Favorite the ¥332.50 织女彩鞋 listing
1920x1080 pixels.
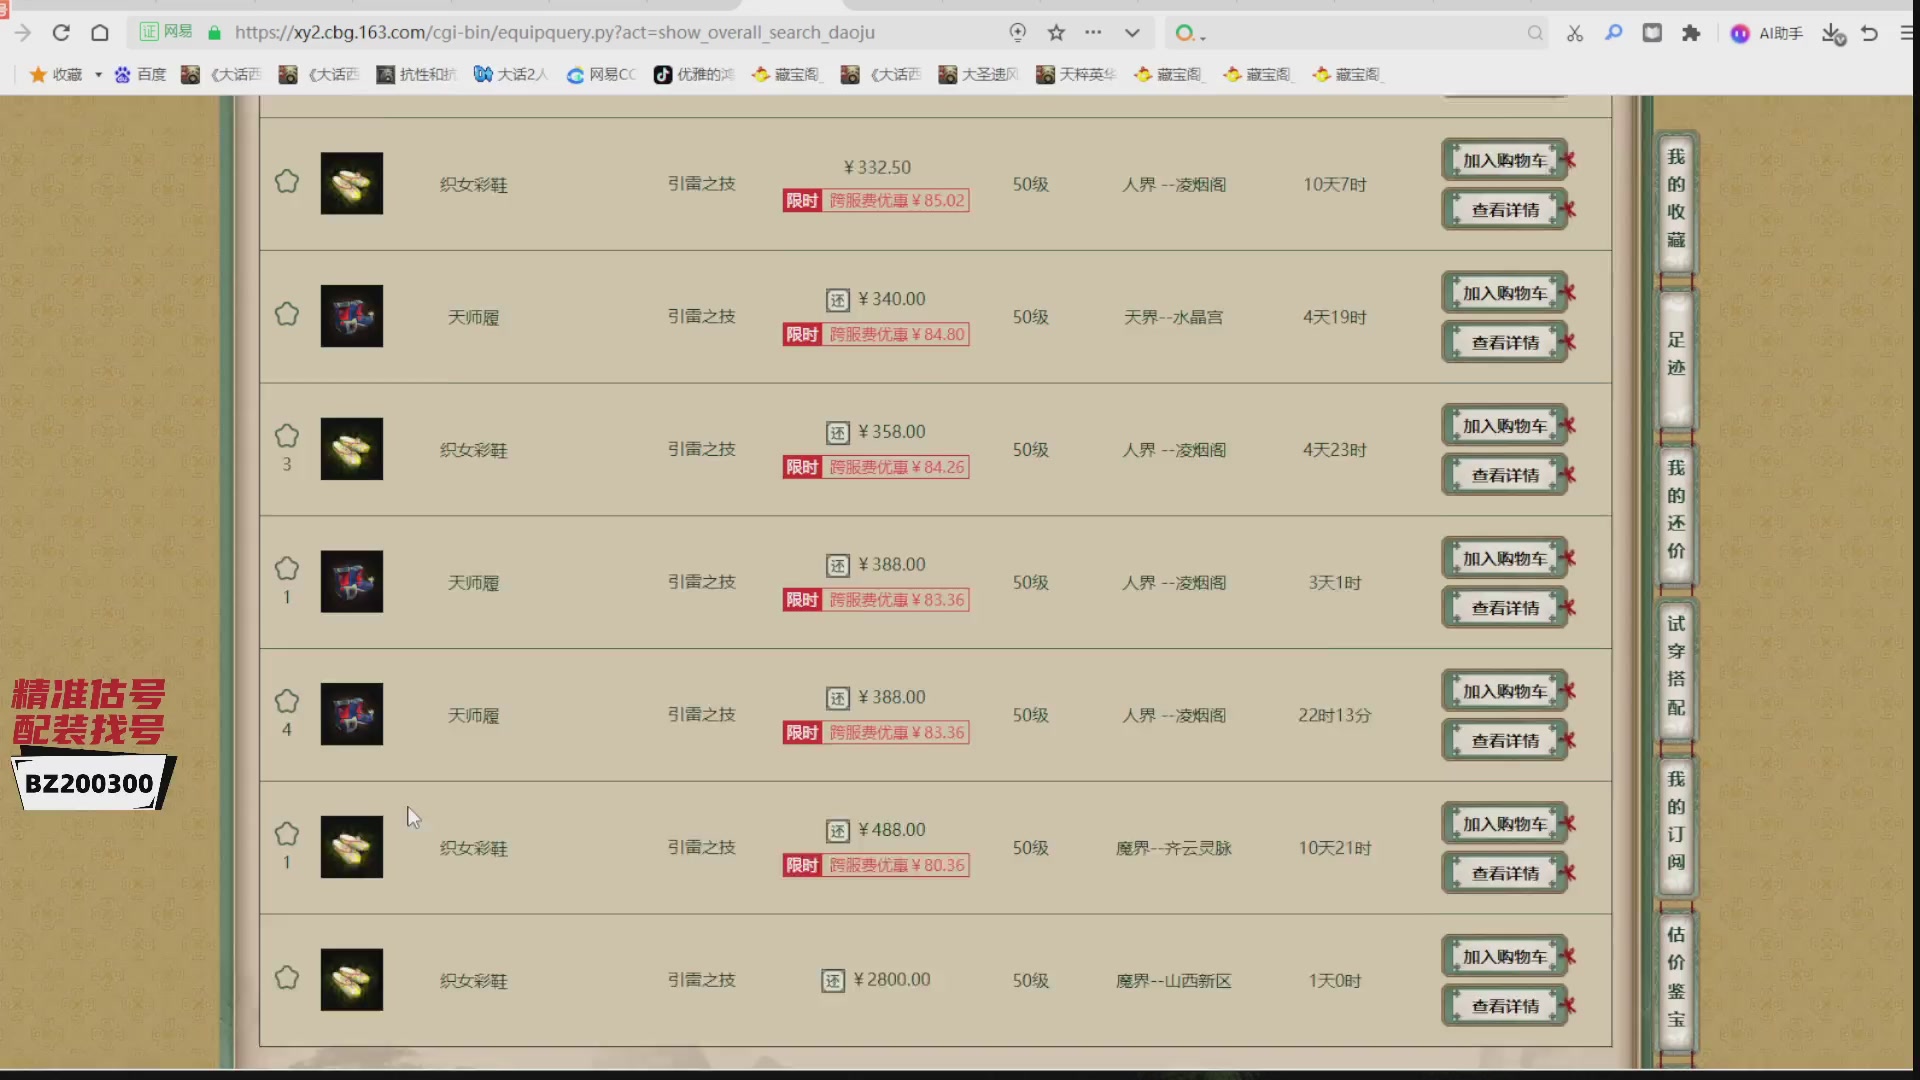[287, 181]
